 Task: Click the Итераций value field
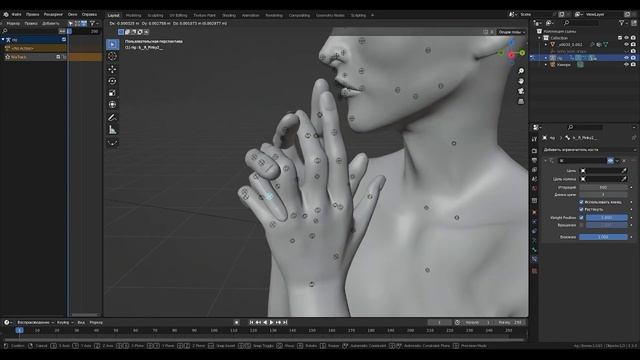tap(603, 187)
